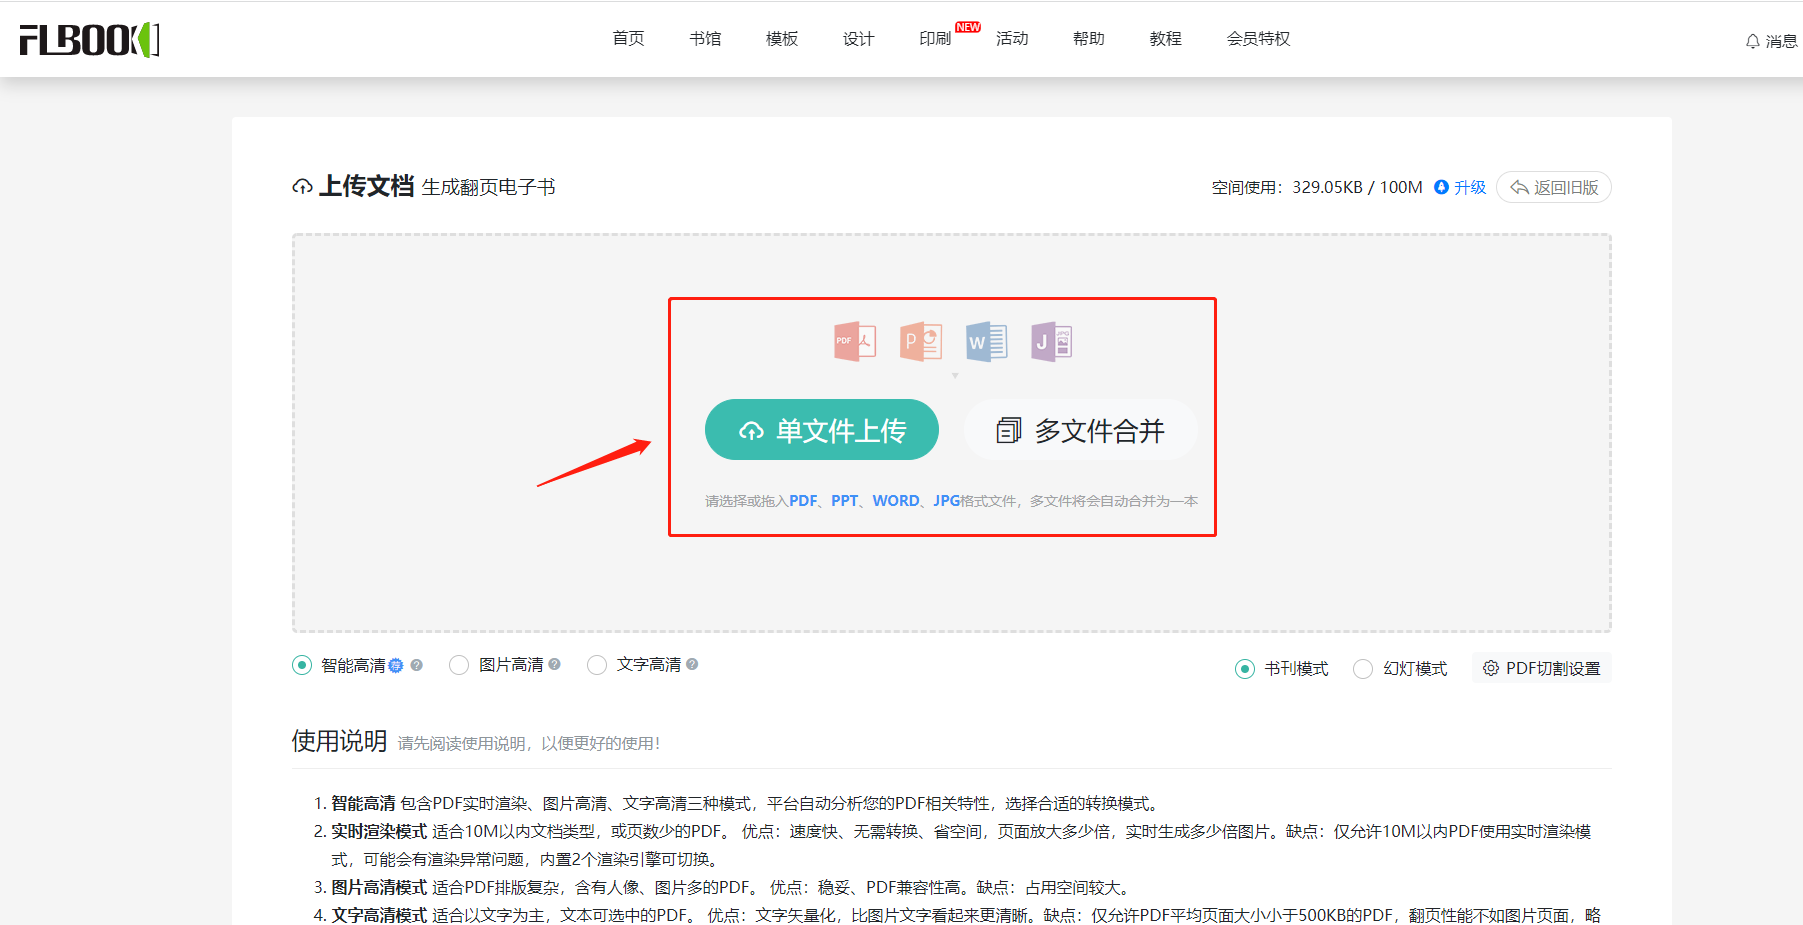The width and height of the screenshot is (1803, 925).
Task: Click the notification bell icon
Action: (x=1753, y=41)
